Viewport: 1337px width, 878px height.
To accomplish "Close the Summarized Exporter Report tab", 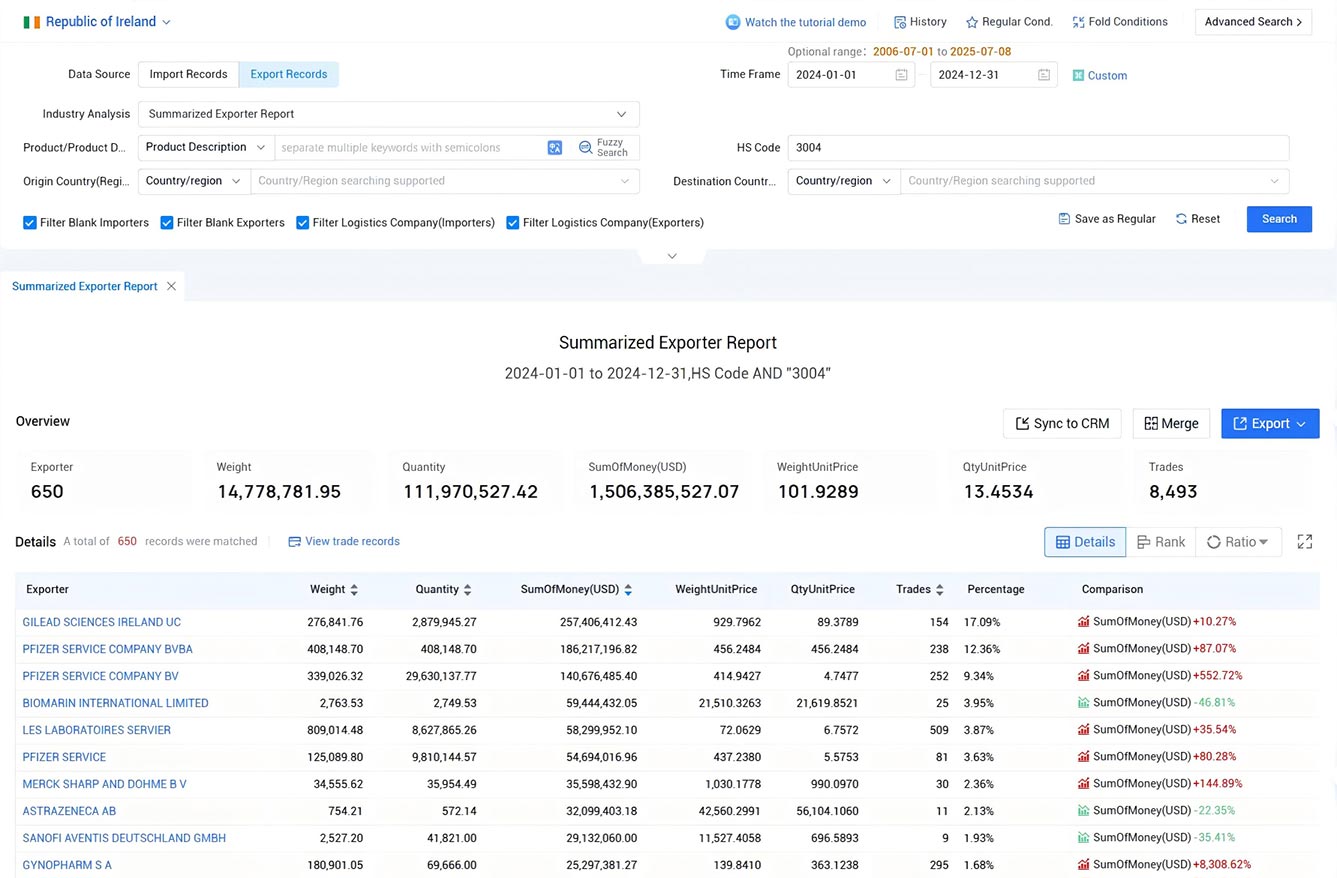I will [171, 286].
